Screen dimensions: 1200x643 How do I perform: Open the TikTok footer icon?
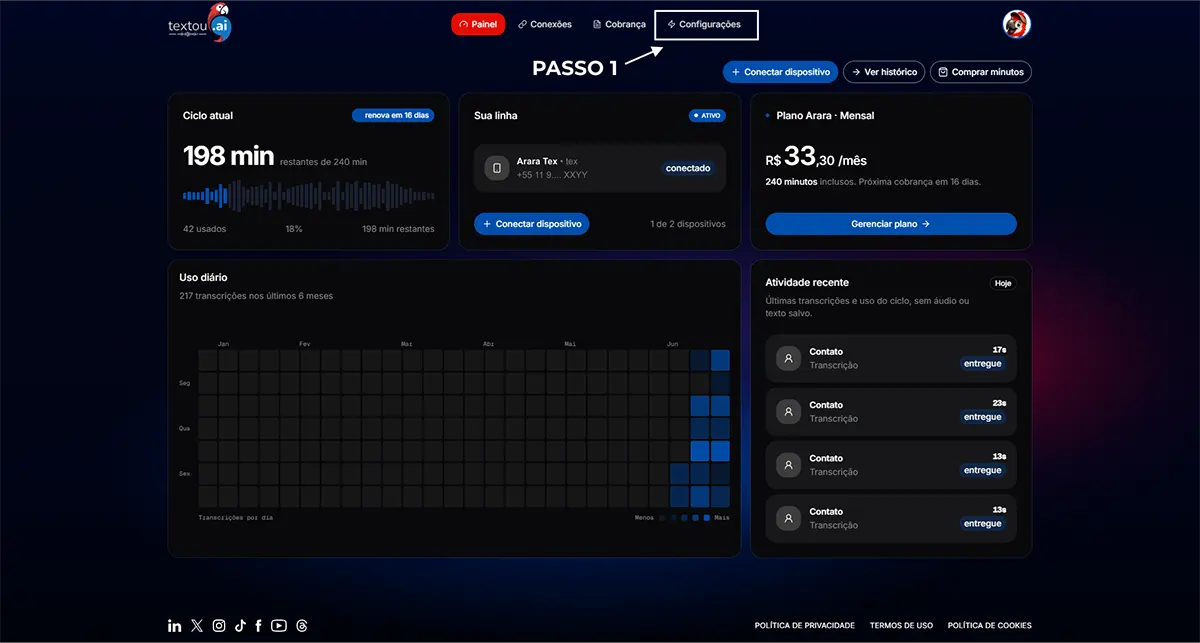(240, 626)
